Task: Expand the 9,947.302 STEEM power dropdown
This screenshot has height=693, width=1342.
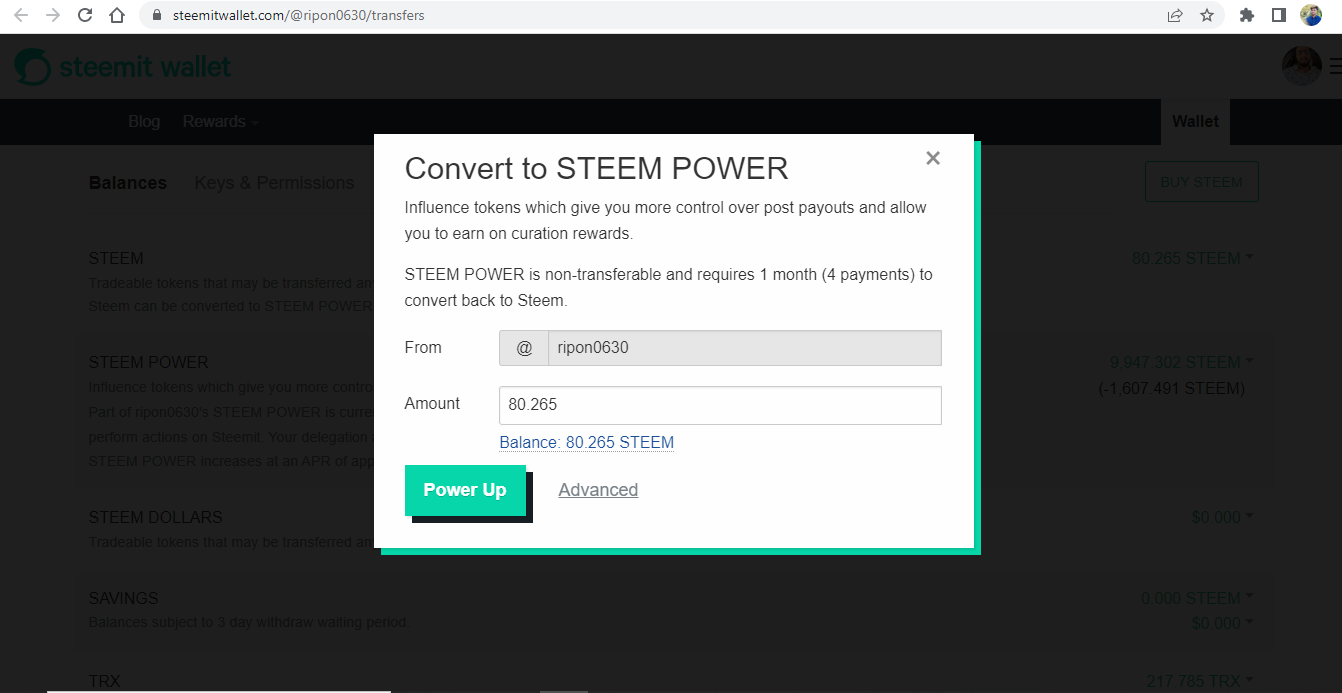Action: (x=1181, y=362)
